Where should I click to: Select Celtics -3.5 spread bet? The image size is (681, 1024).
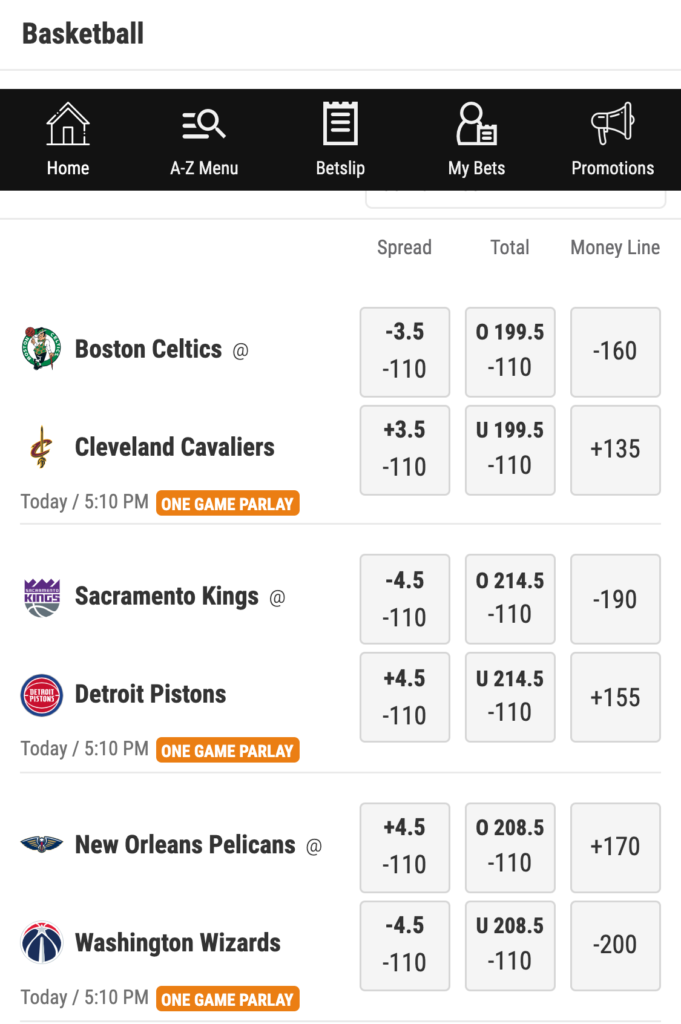click(x=404, y=351)
